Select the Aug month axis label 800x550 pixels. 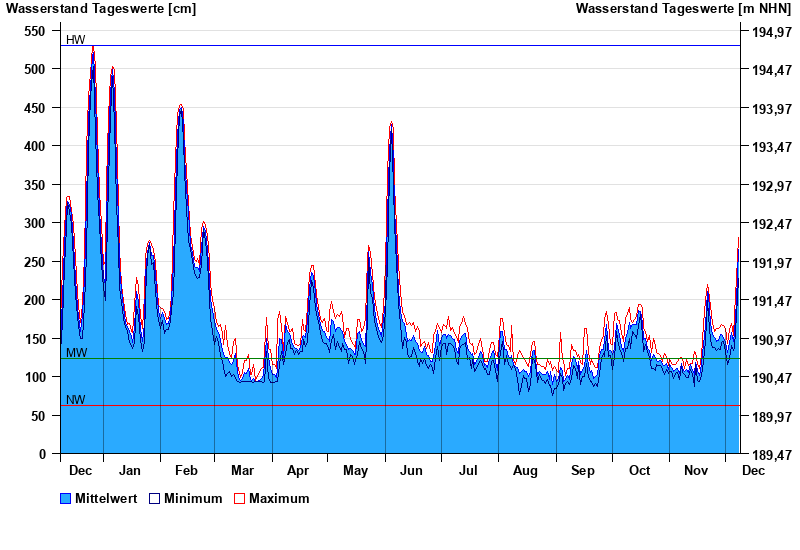pos(525,470)
